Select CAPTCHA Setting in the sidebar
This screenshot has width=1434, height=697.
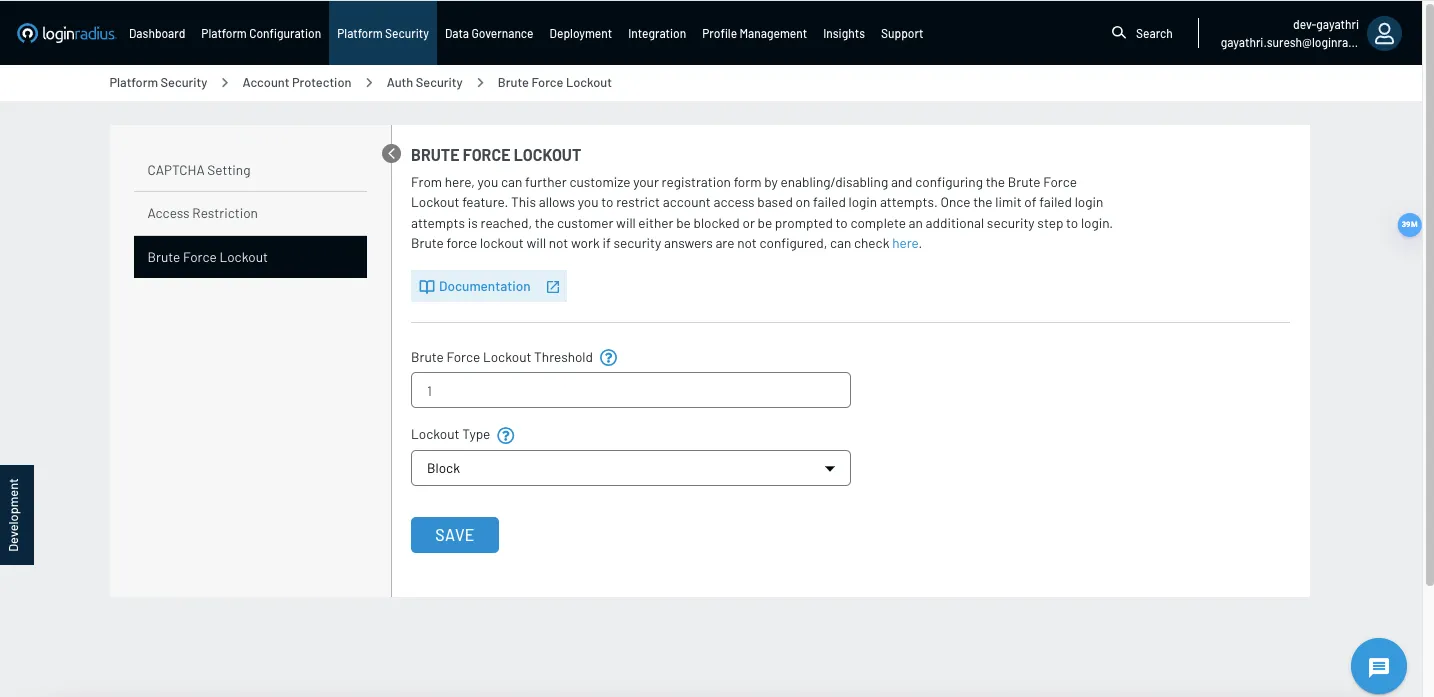click(x=199, y=170)
